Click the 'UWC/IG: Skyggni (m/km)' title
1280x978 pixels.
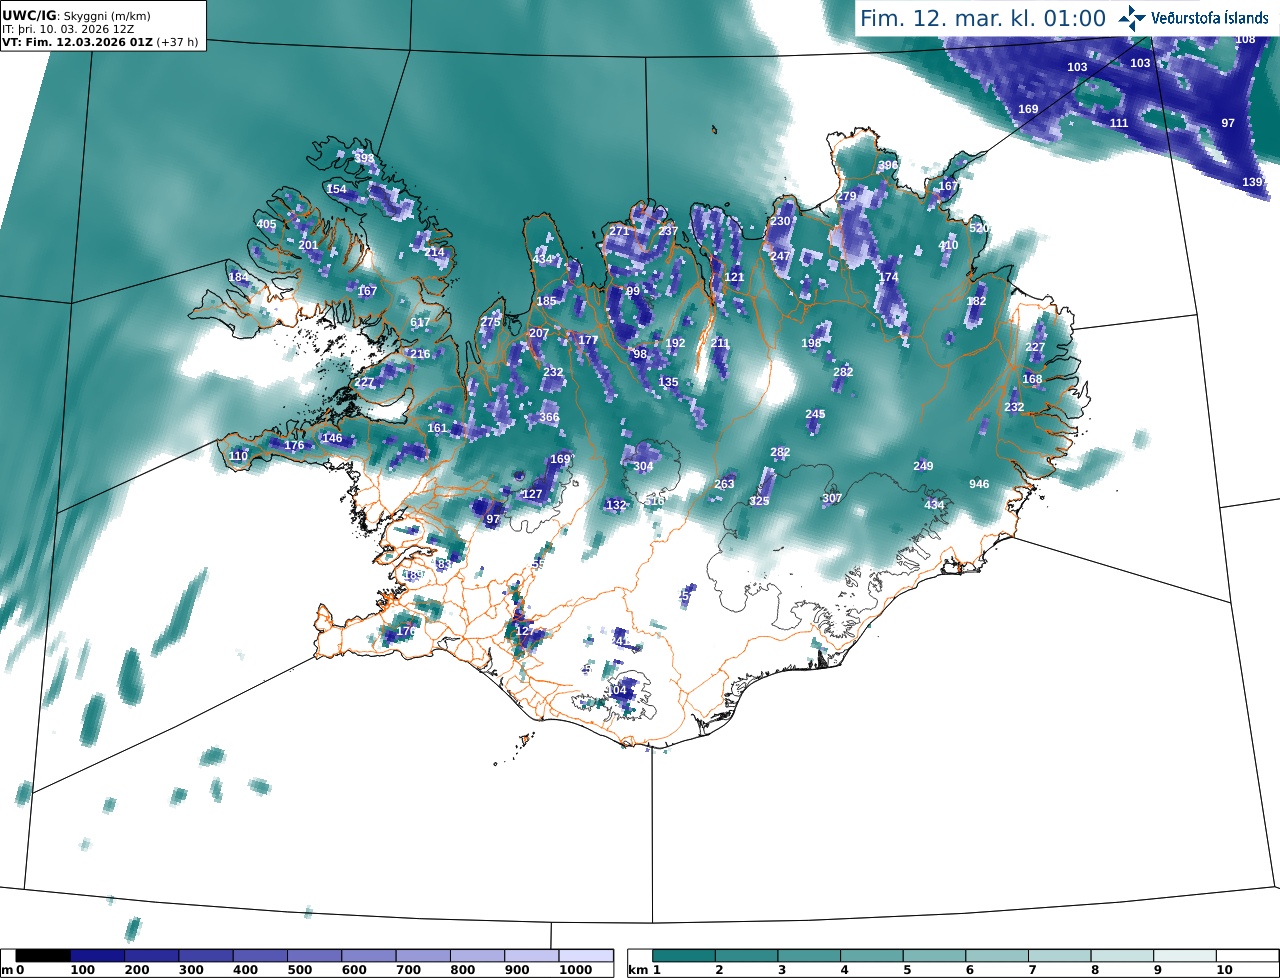(76, 15)
